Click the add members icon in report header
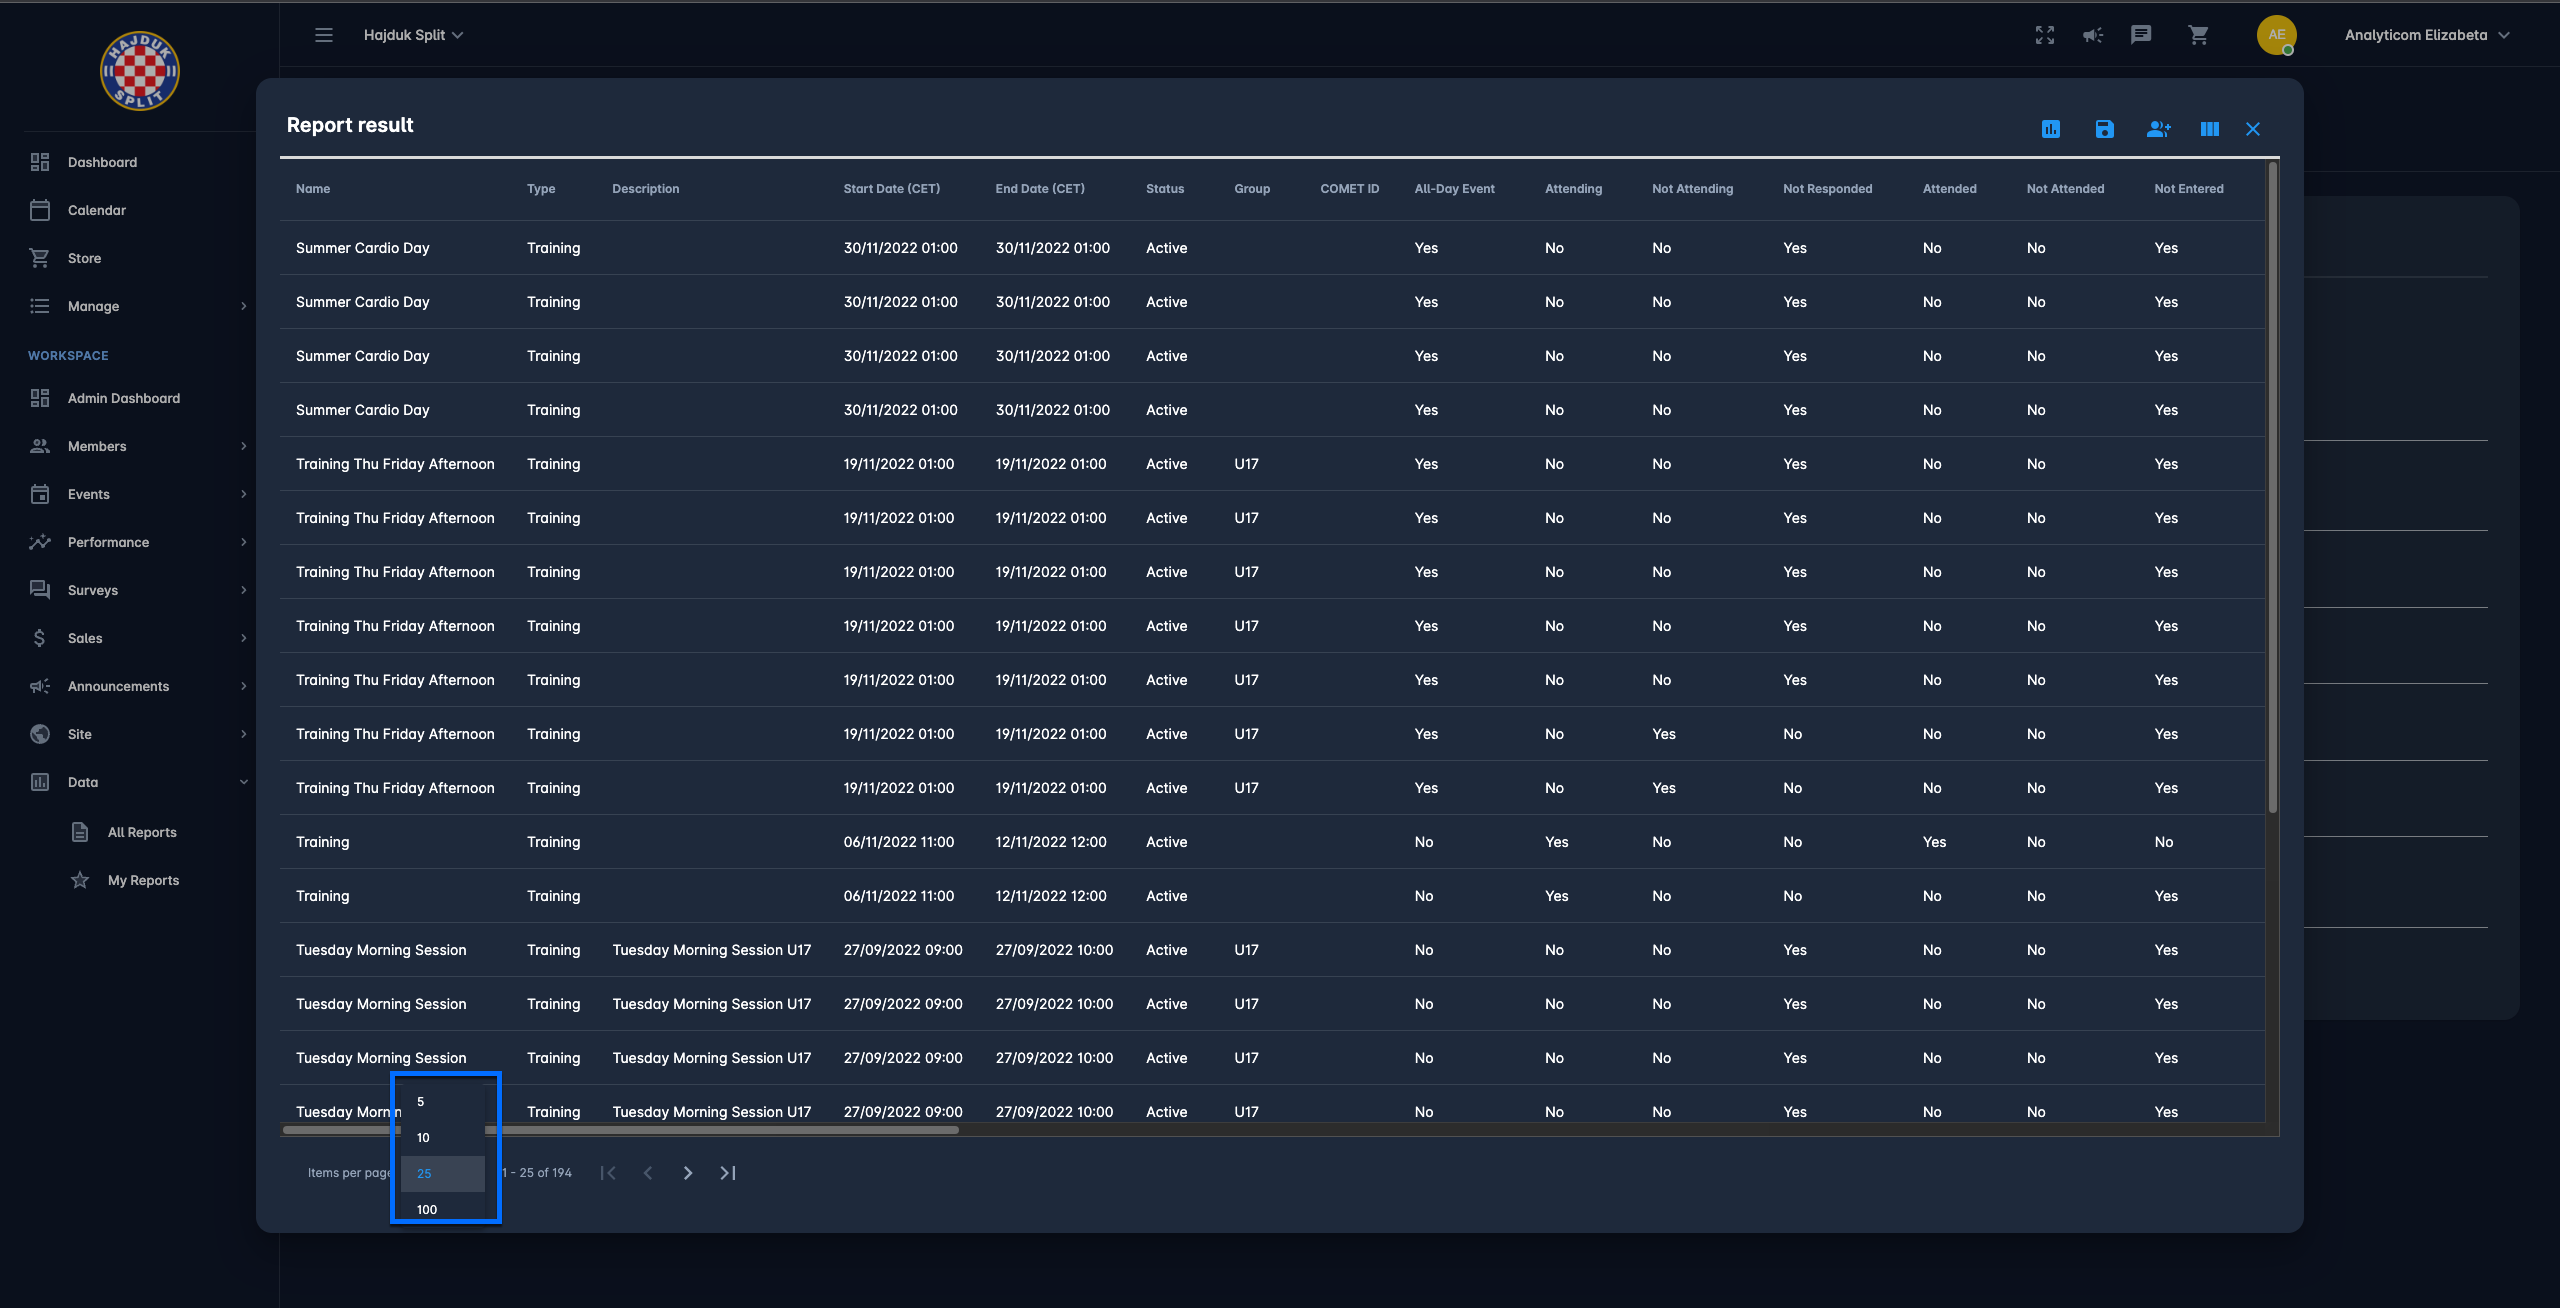The height and width of the screenshot is (1308, 2560). tap(2158, 129)
